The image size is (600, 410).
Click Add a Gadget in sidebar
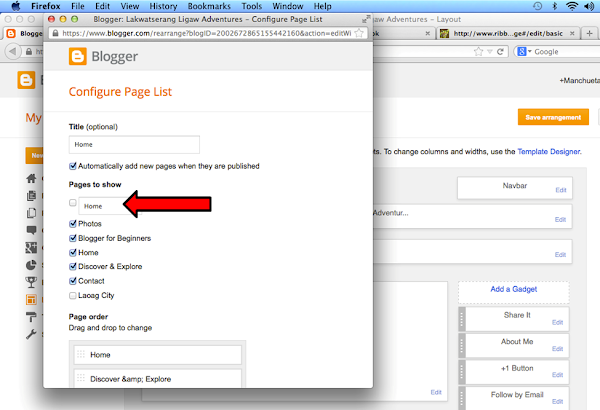tap(514, 289)
